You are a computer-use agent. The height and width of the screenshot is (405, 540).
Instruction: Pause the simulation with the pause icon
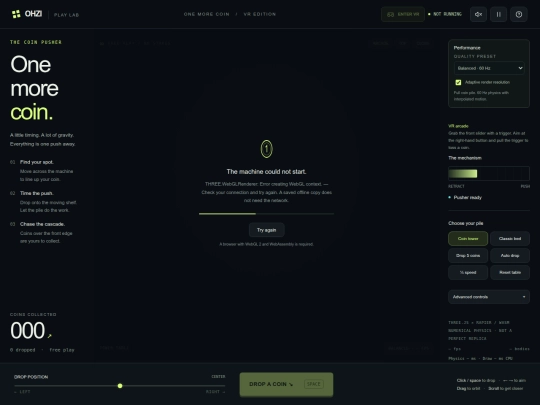coord(498,14)
